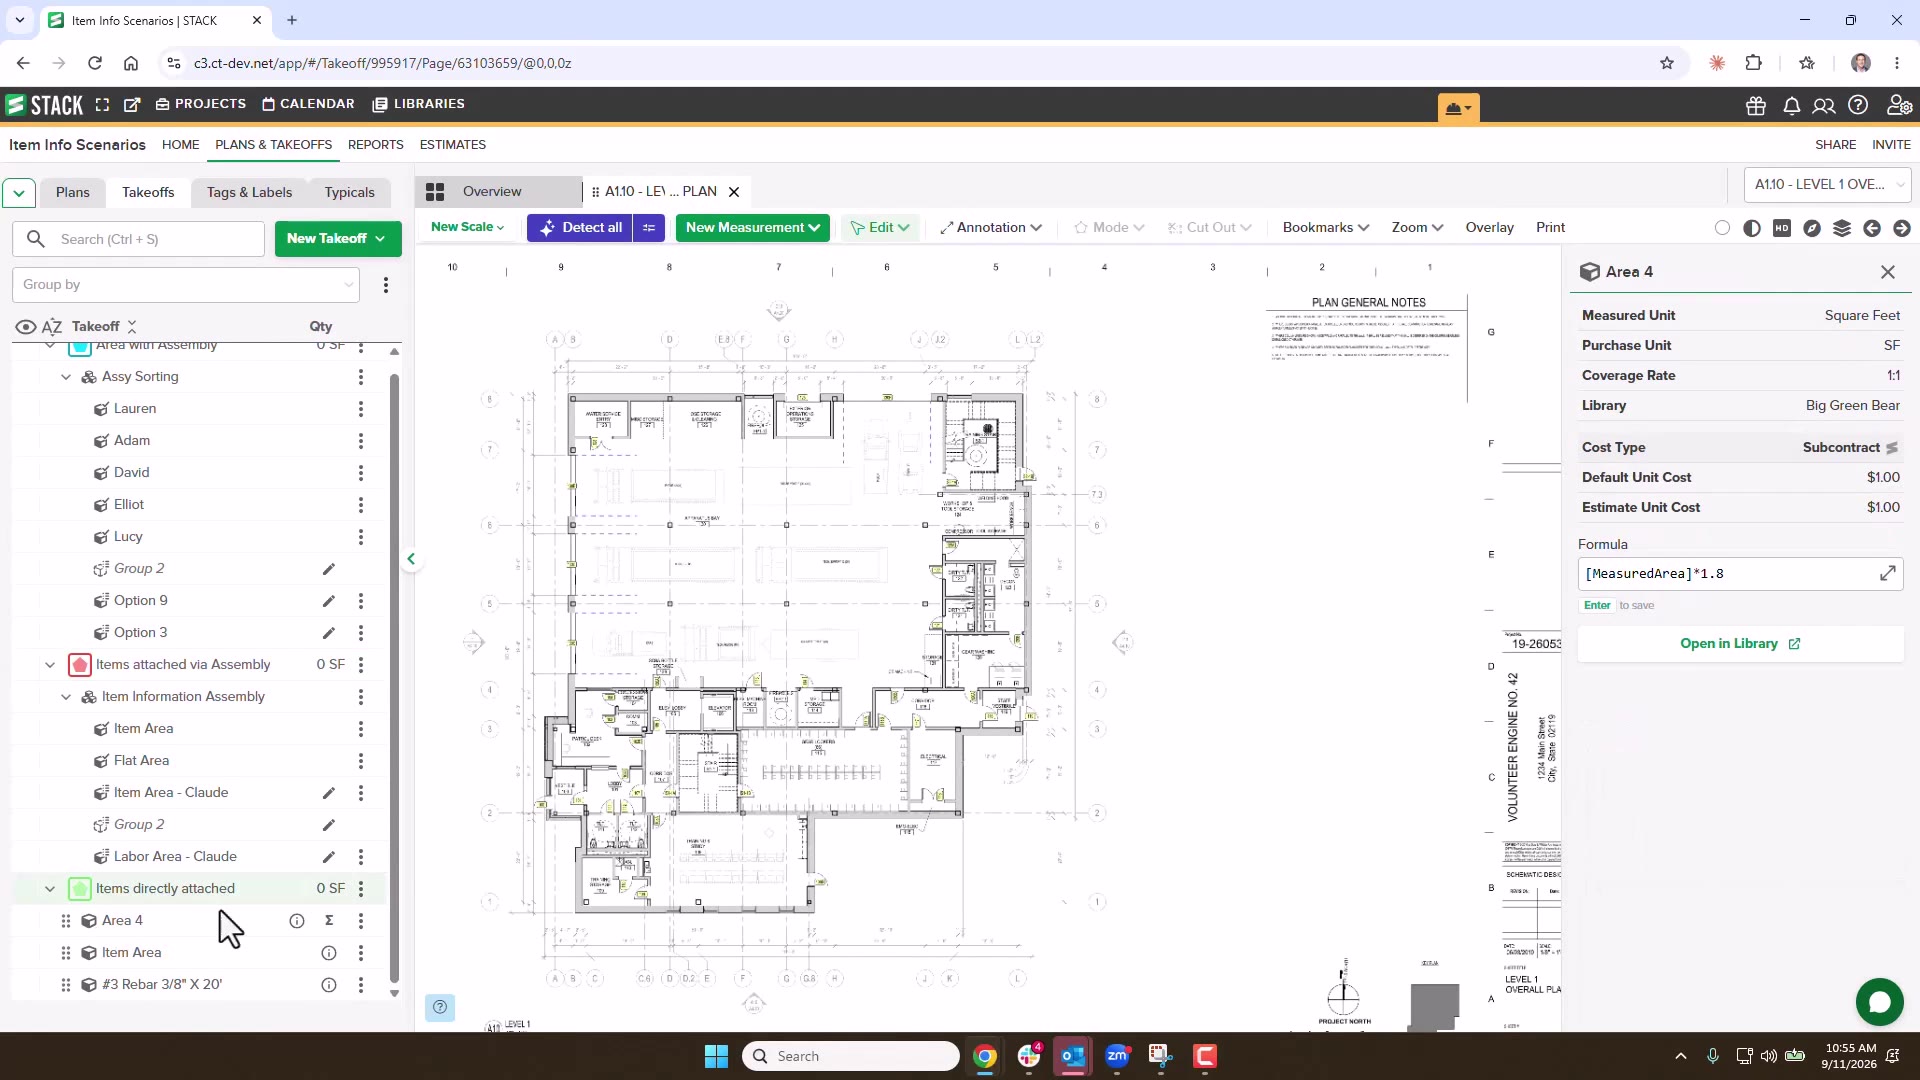Screen dimensions: 1920x1080
Task: Open the Bookmarks dropdown menu
Action: point(1325,228)
